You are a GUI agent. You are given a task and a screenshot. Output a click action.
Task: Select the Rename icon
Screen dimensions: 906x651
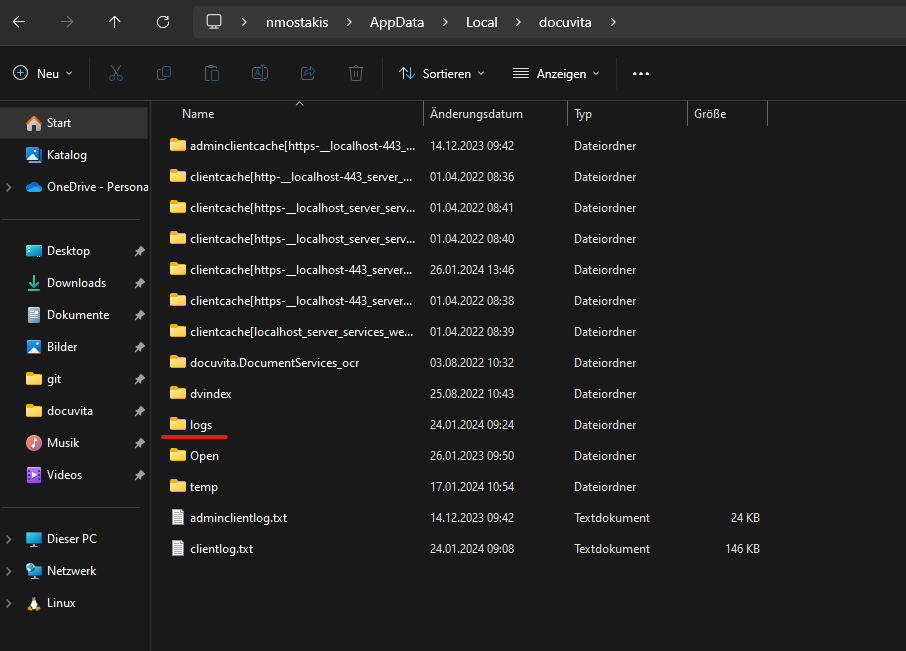point(260,73)
